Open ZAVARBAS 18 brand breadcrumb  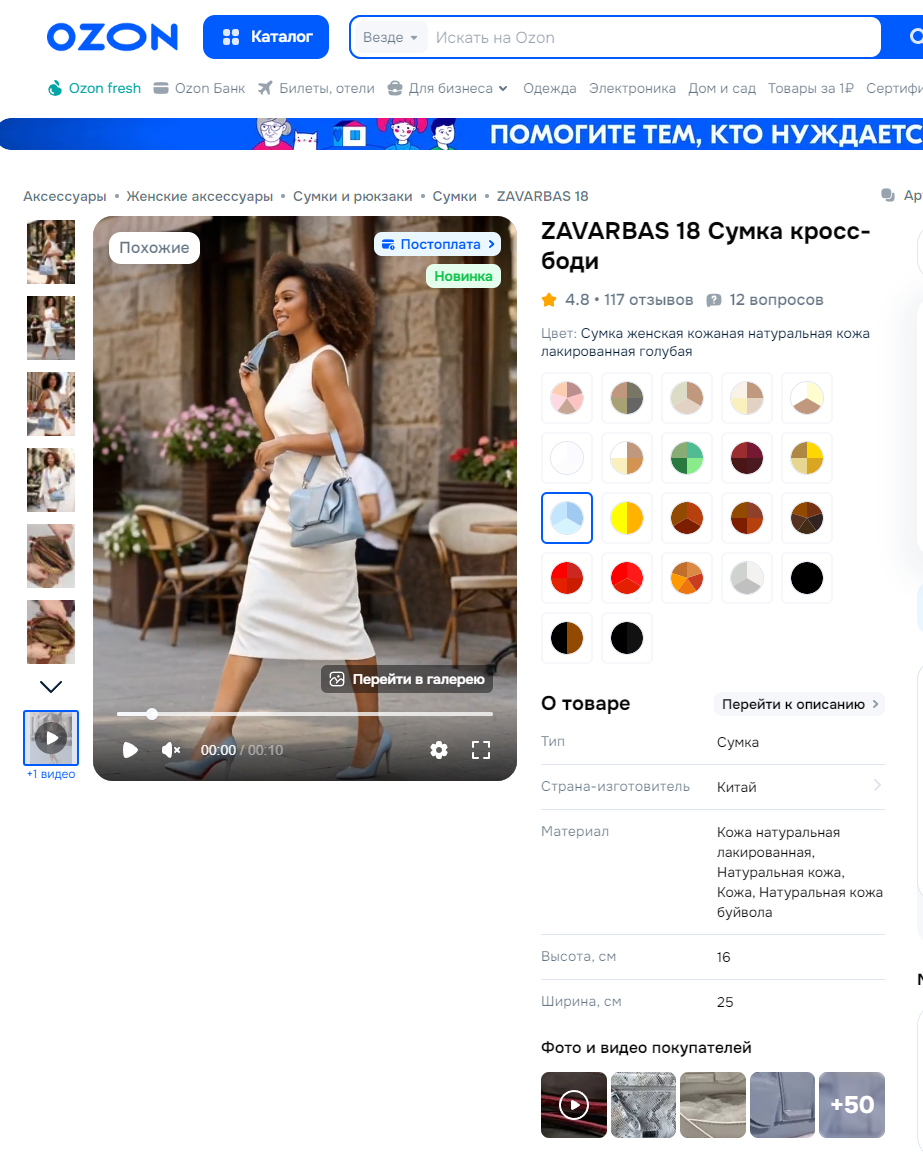542,196
